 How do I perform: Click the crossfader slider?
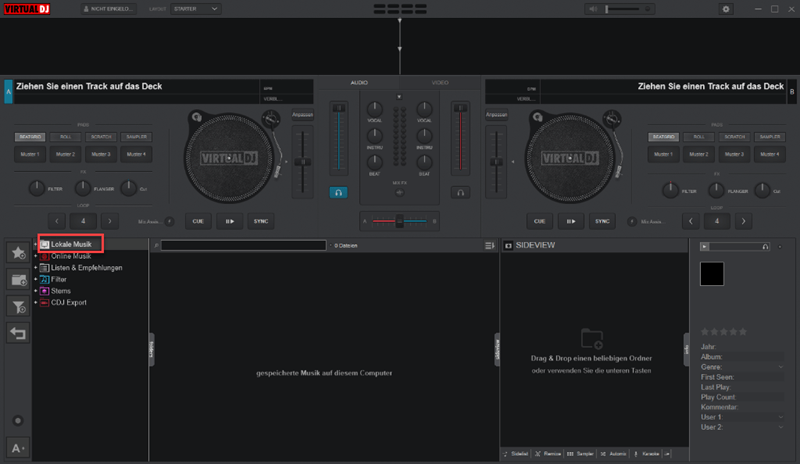pyautogui.click(x=399, y=221)
